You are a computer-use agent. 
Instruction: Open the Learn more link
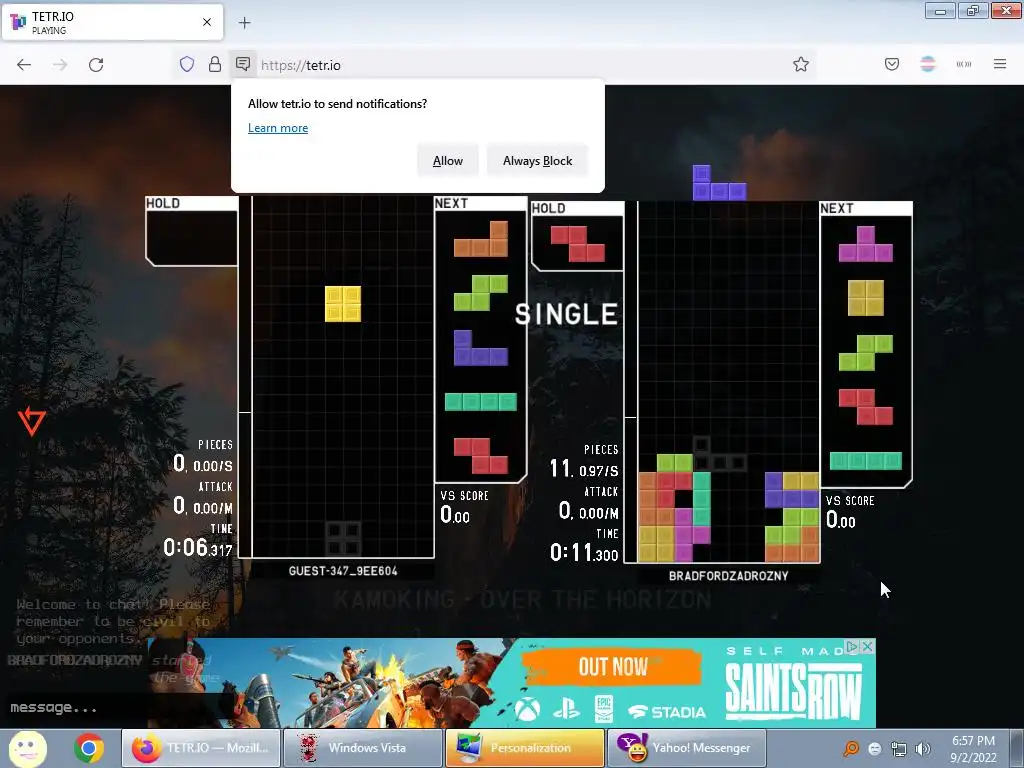pyautogui.click(x=278, y=128)
